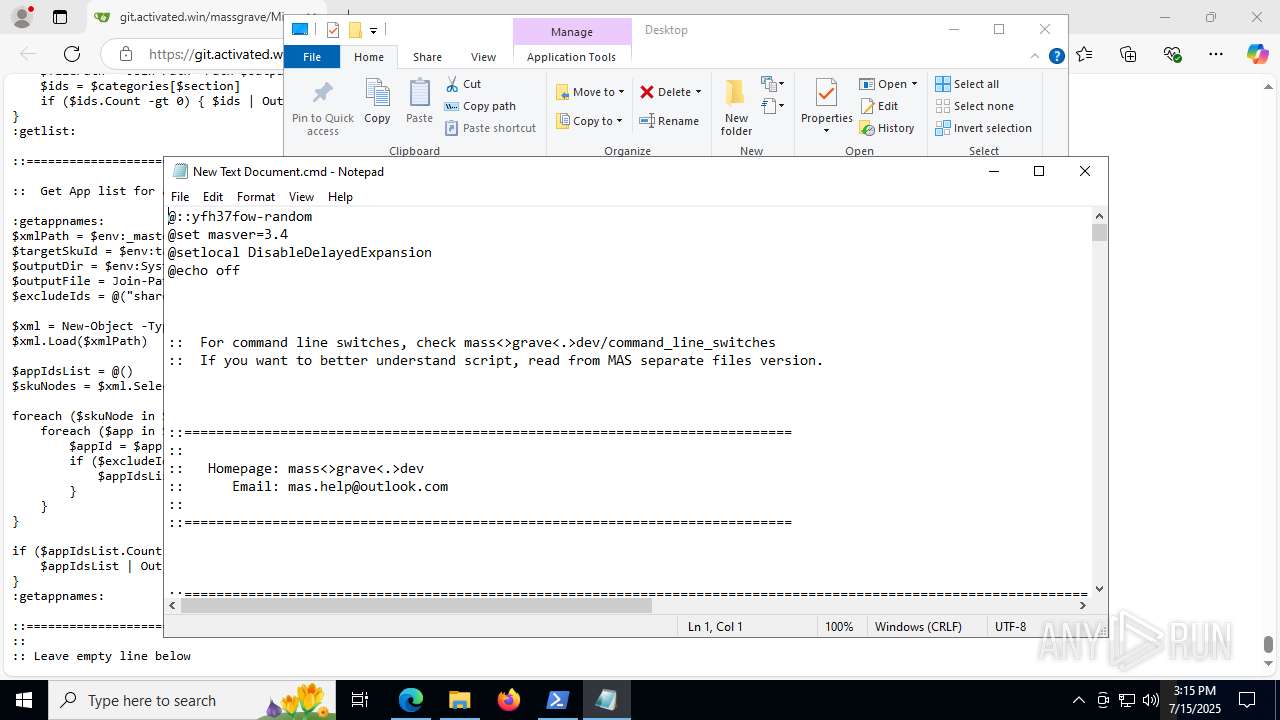Click the 100% zoom status in Notepad
The image size is (1280, 720).
click(x=839, y=626)
